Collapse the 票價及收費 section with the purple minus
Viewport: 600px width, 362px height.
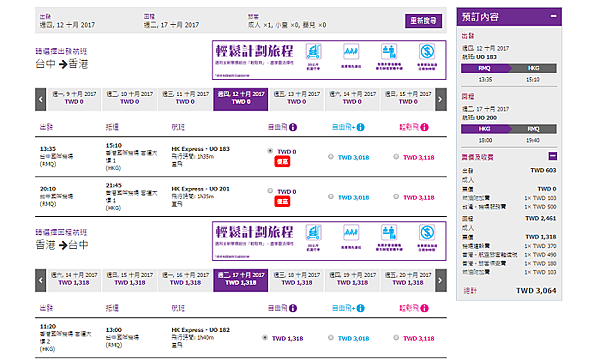coord(553,156)
